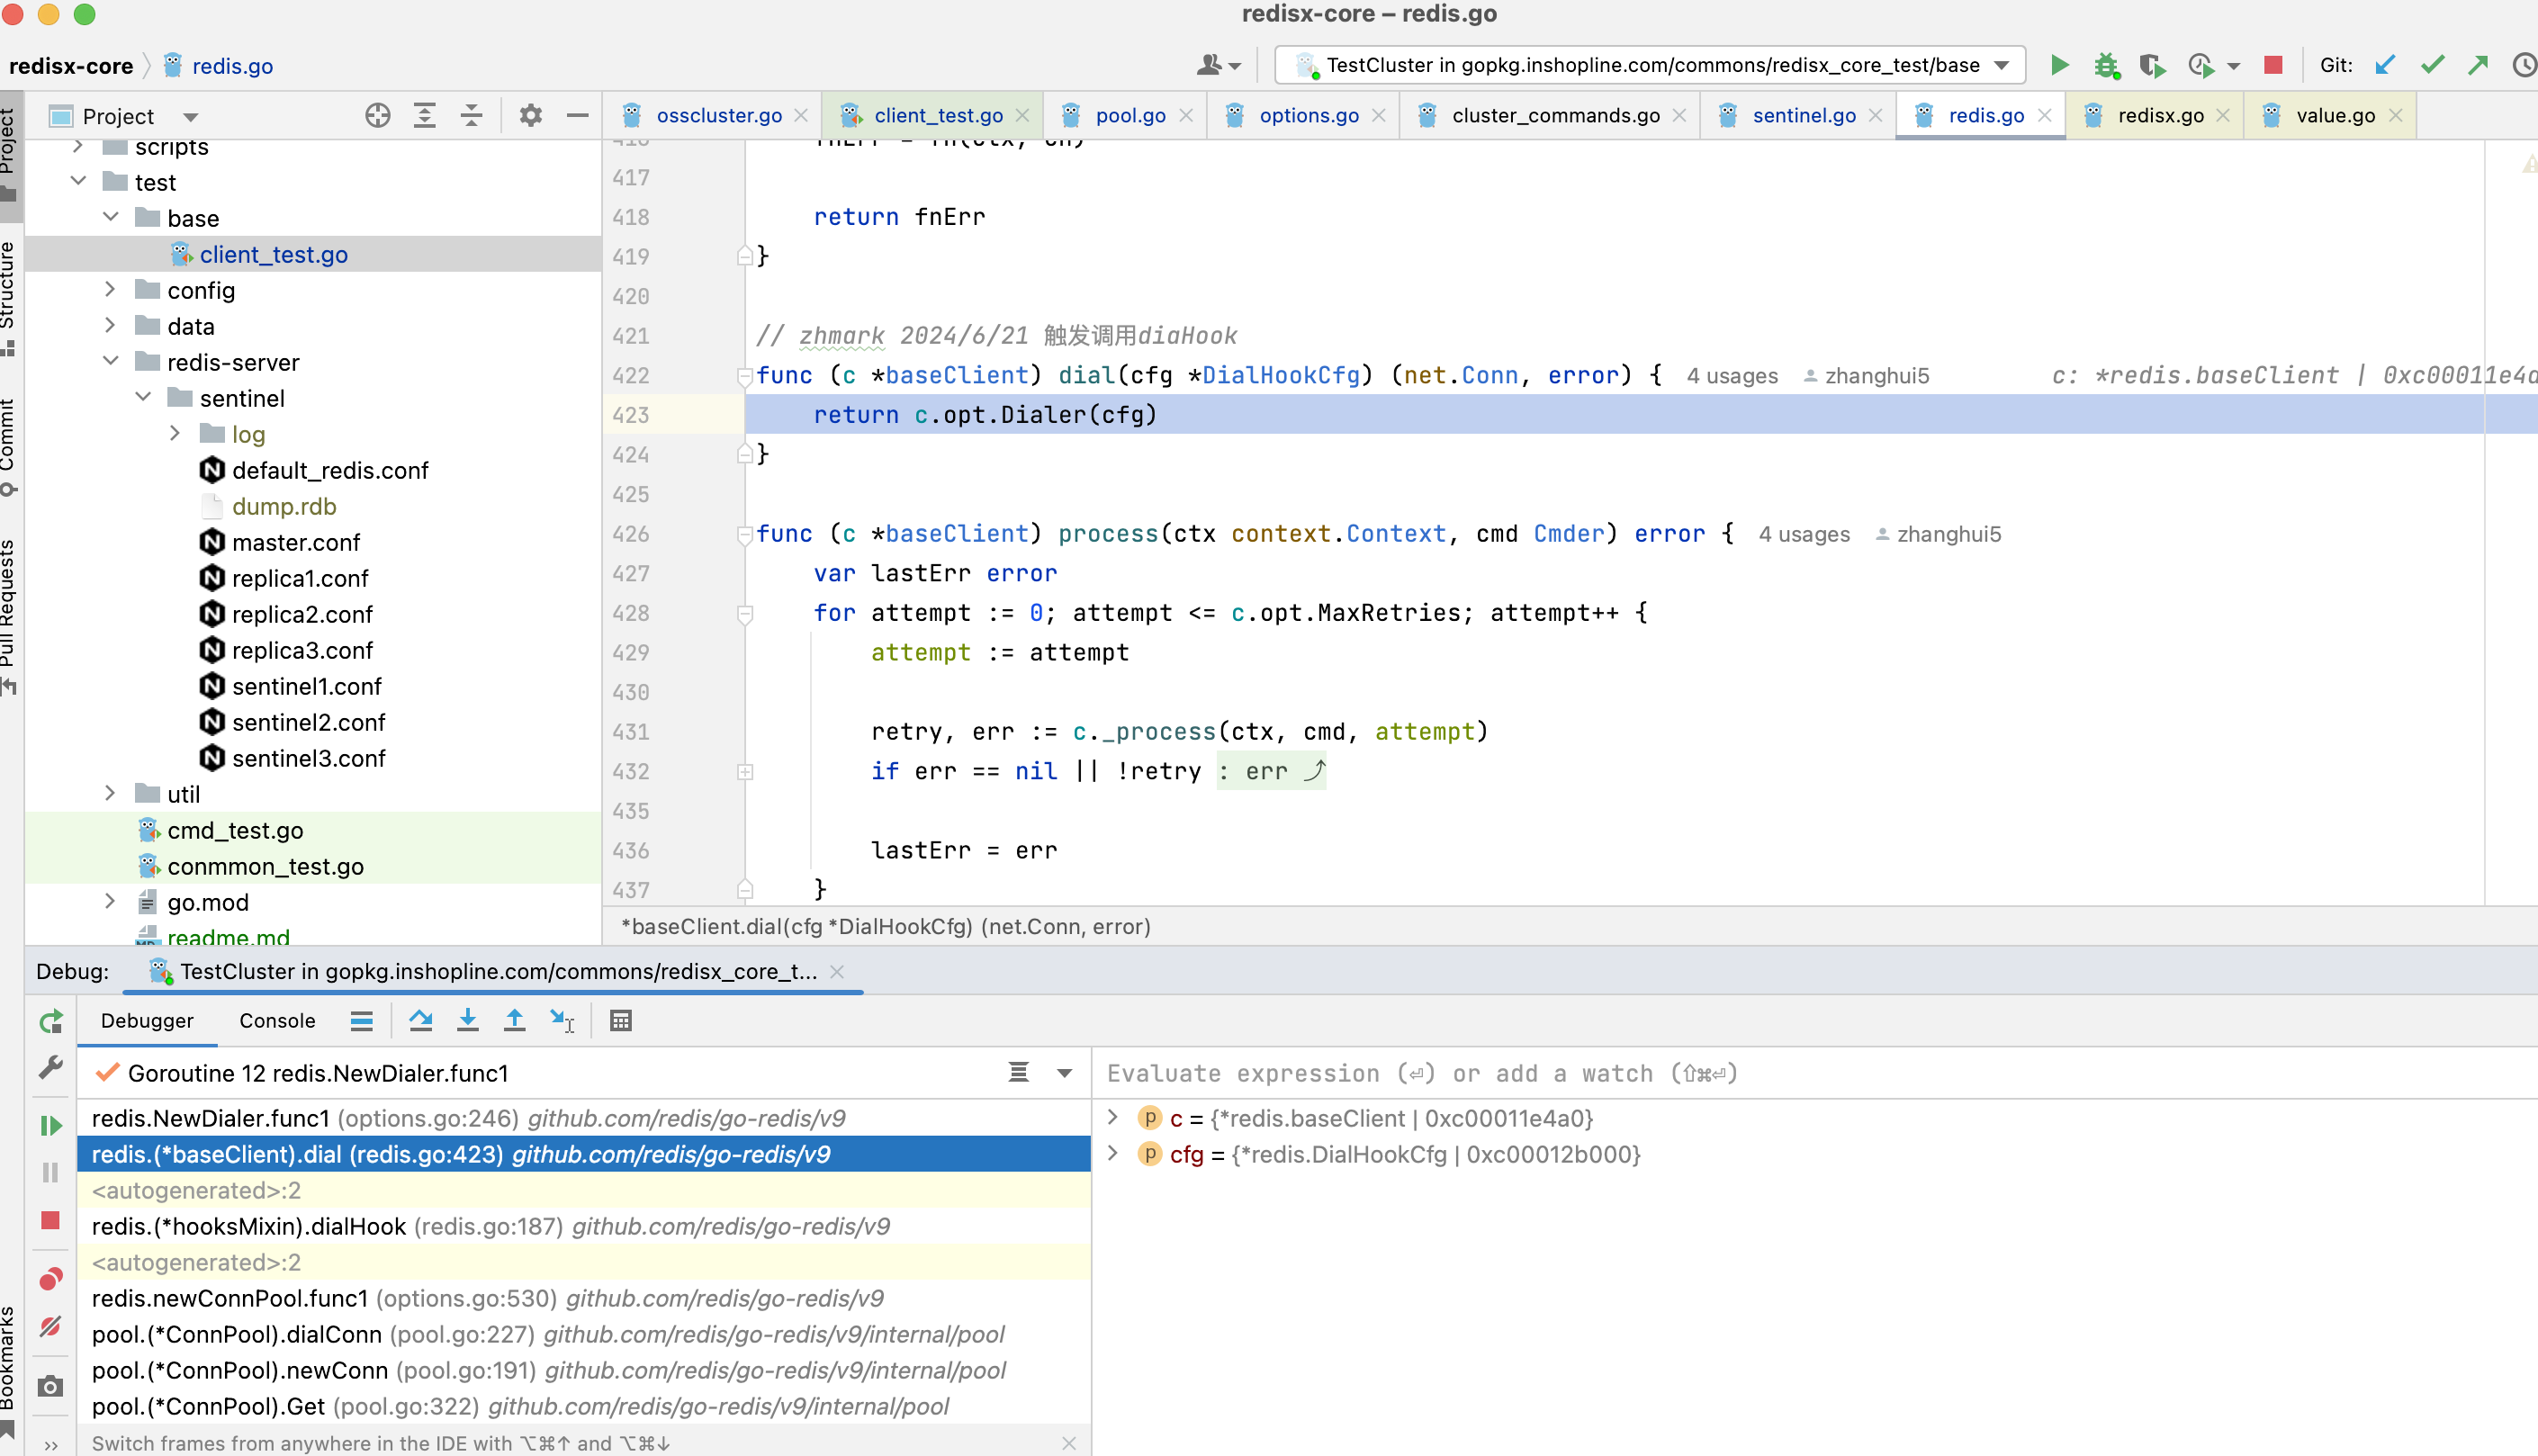Show threads list icon in debugger toolbar
Screen dimensions: 2538x1456
pyautogui.click(x=362, y=1021)
